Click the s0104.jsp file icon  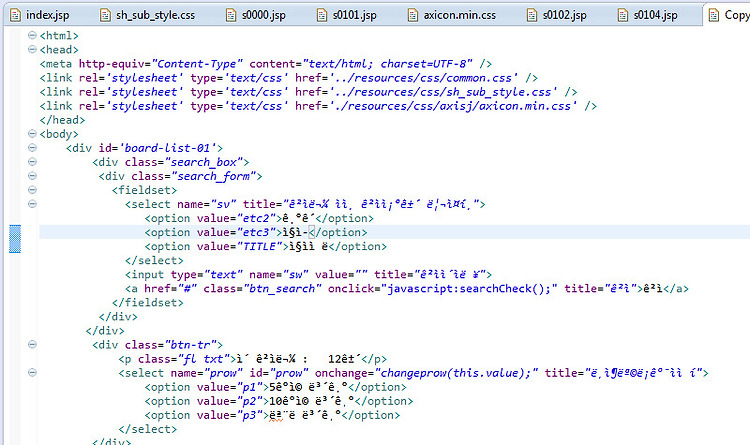pos(623,15)
